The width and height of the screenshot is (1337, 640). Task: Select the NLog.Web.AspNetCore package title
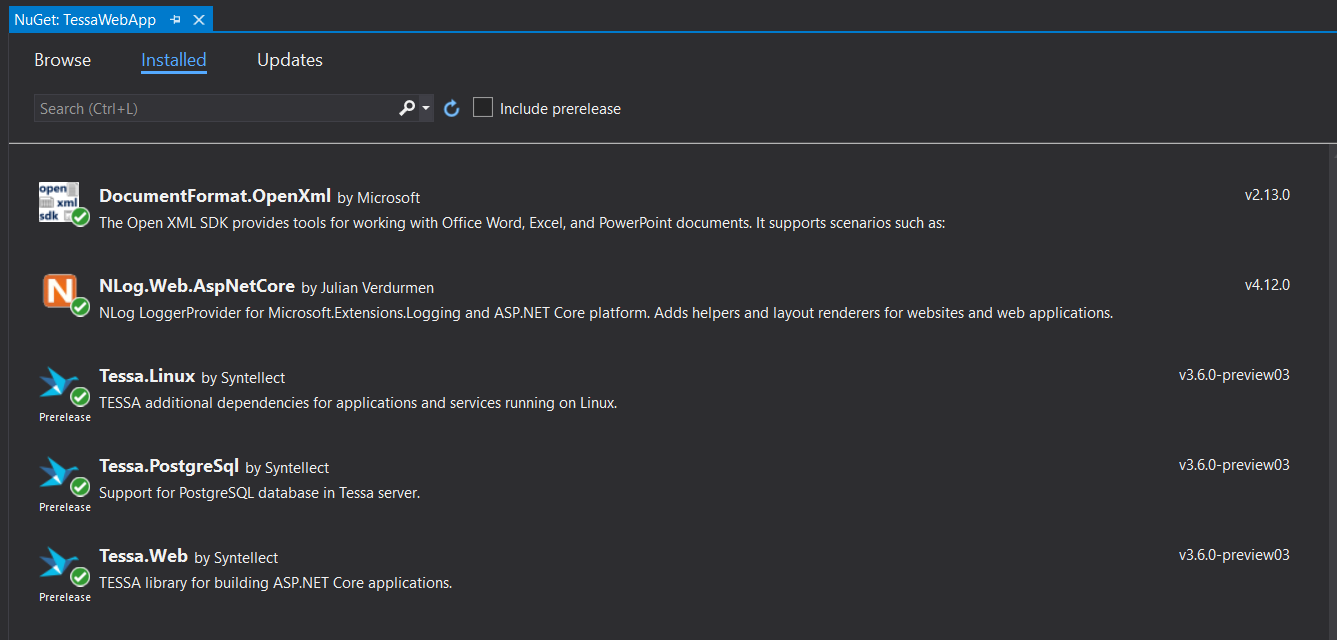pyautogui.click(x=197, y=286)
